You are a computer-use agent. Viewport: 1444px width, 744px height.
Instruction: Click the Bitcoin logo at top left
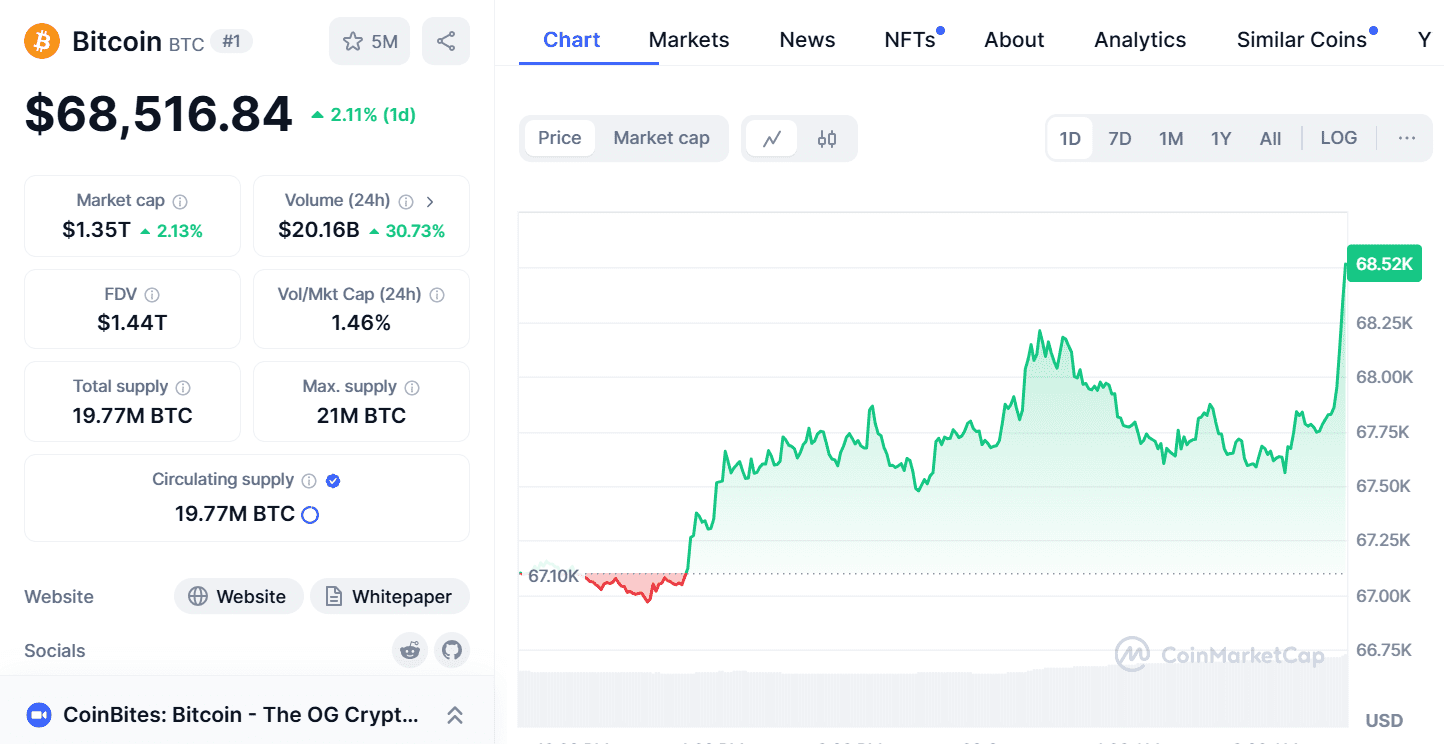(41, 41)
